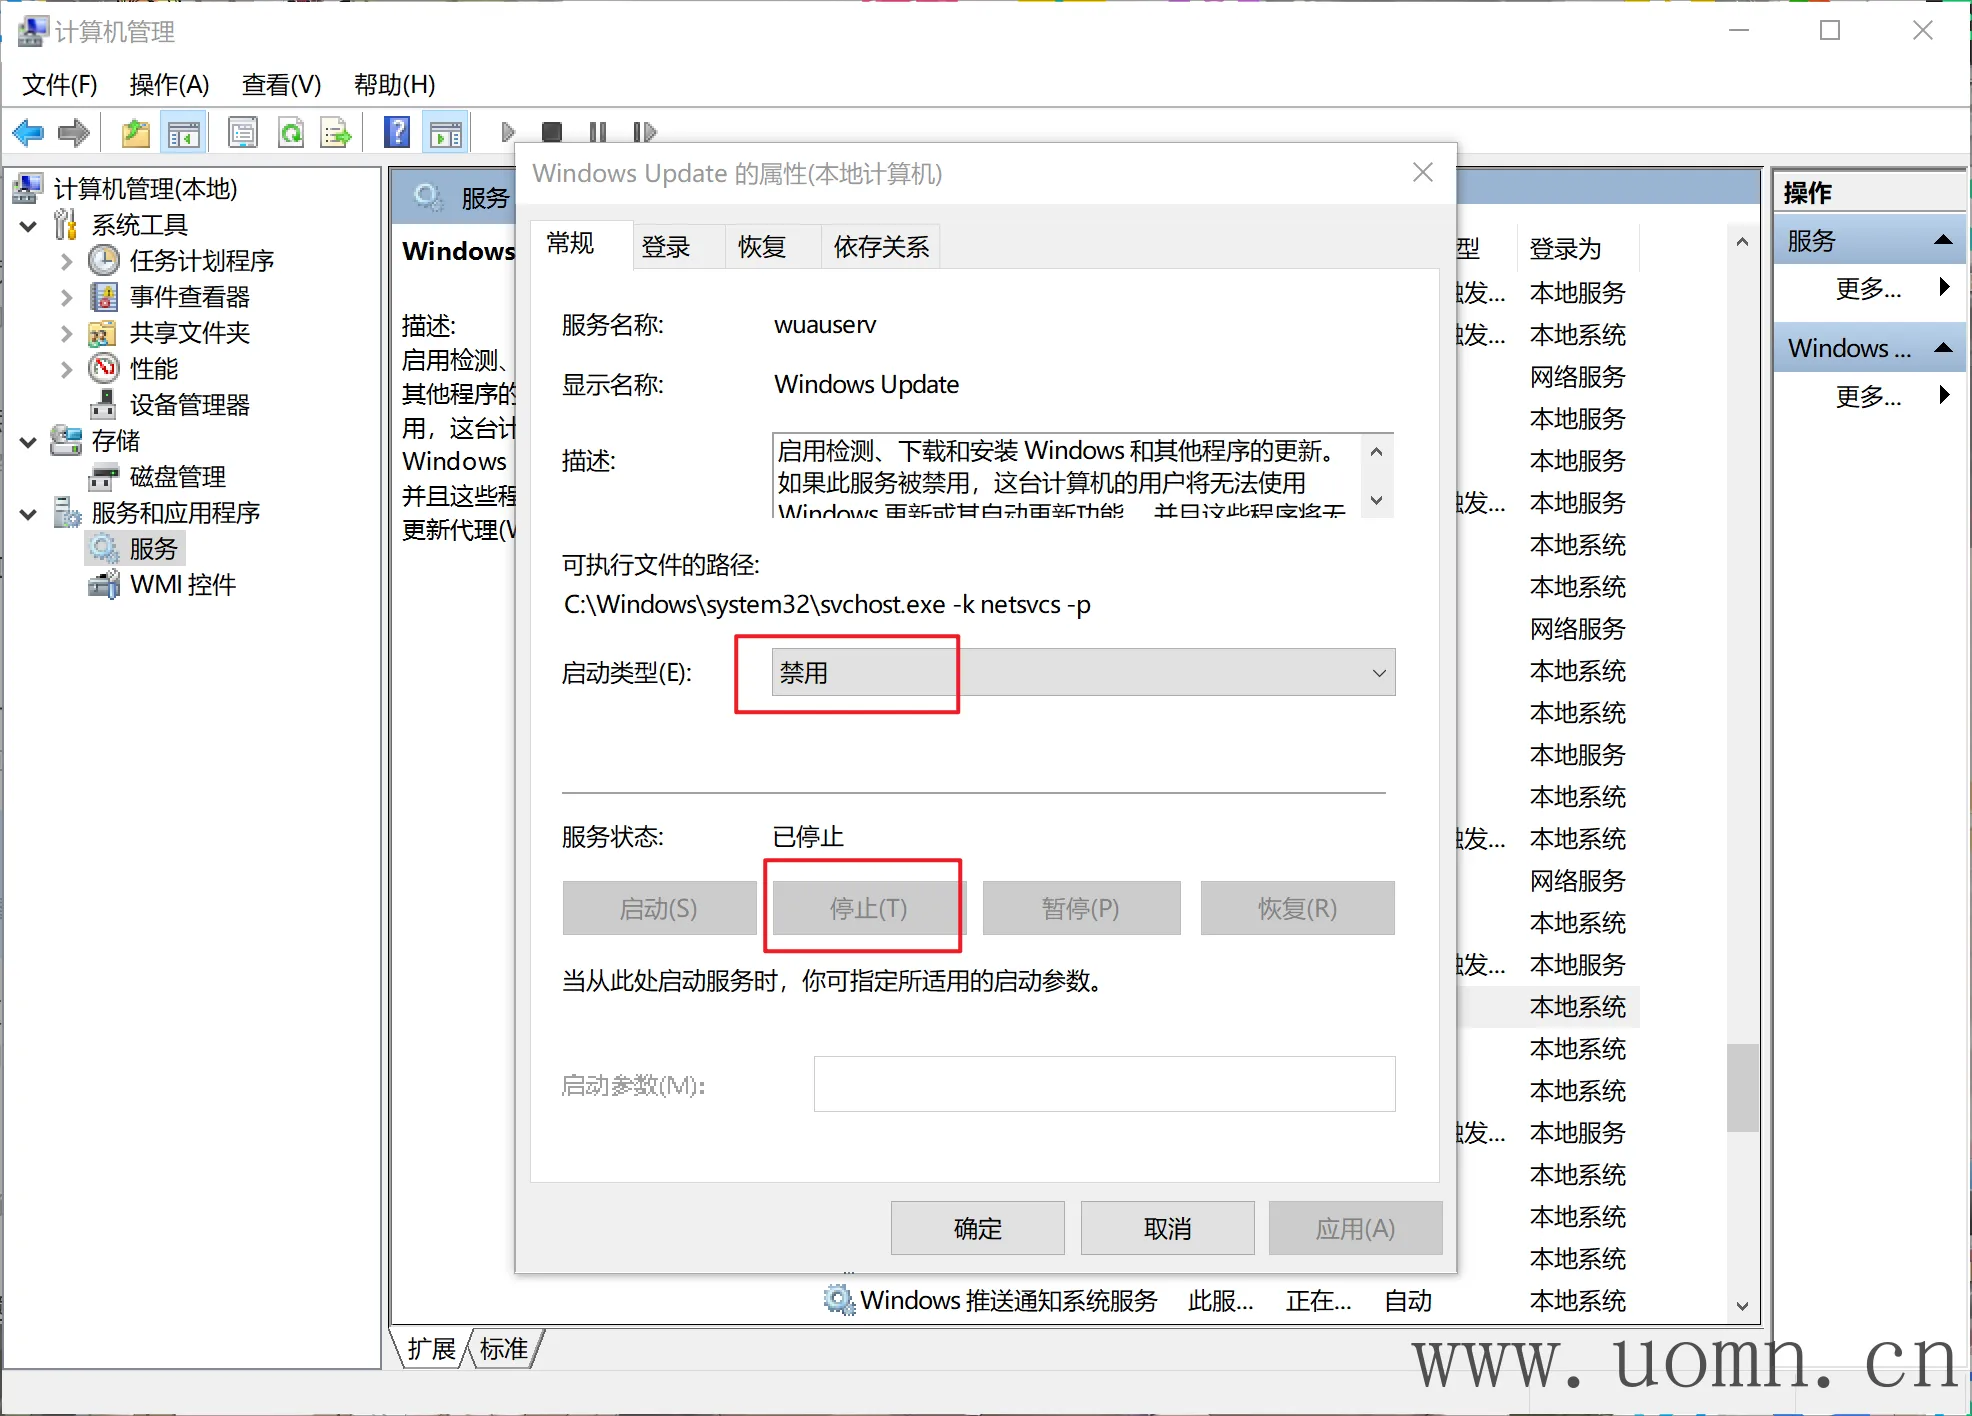1972x1416 pixels.
Task: Toggle show/hide action pane icon
Action: pos(446,132)
